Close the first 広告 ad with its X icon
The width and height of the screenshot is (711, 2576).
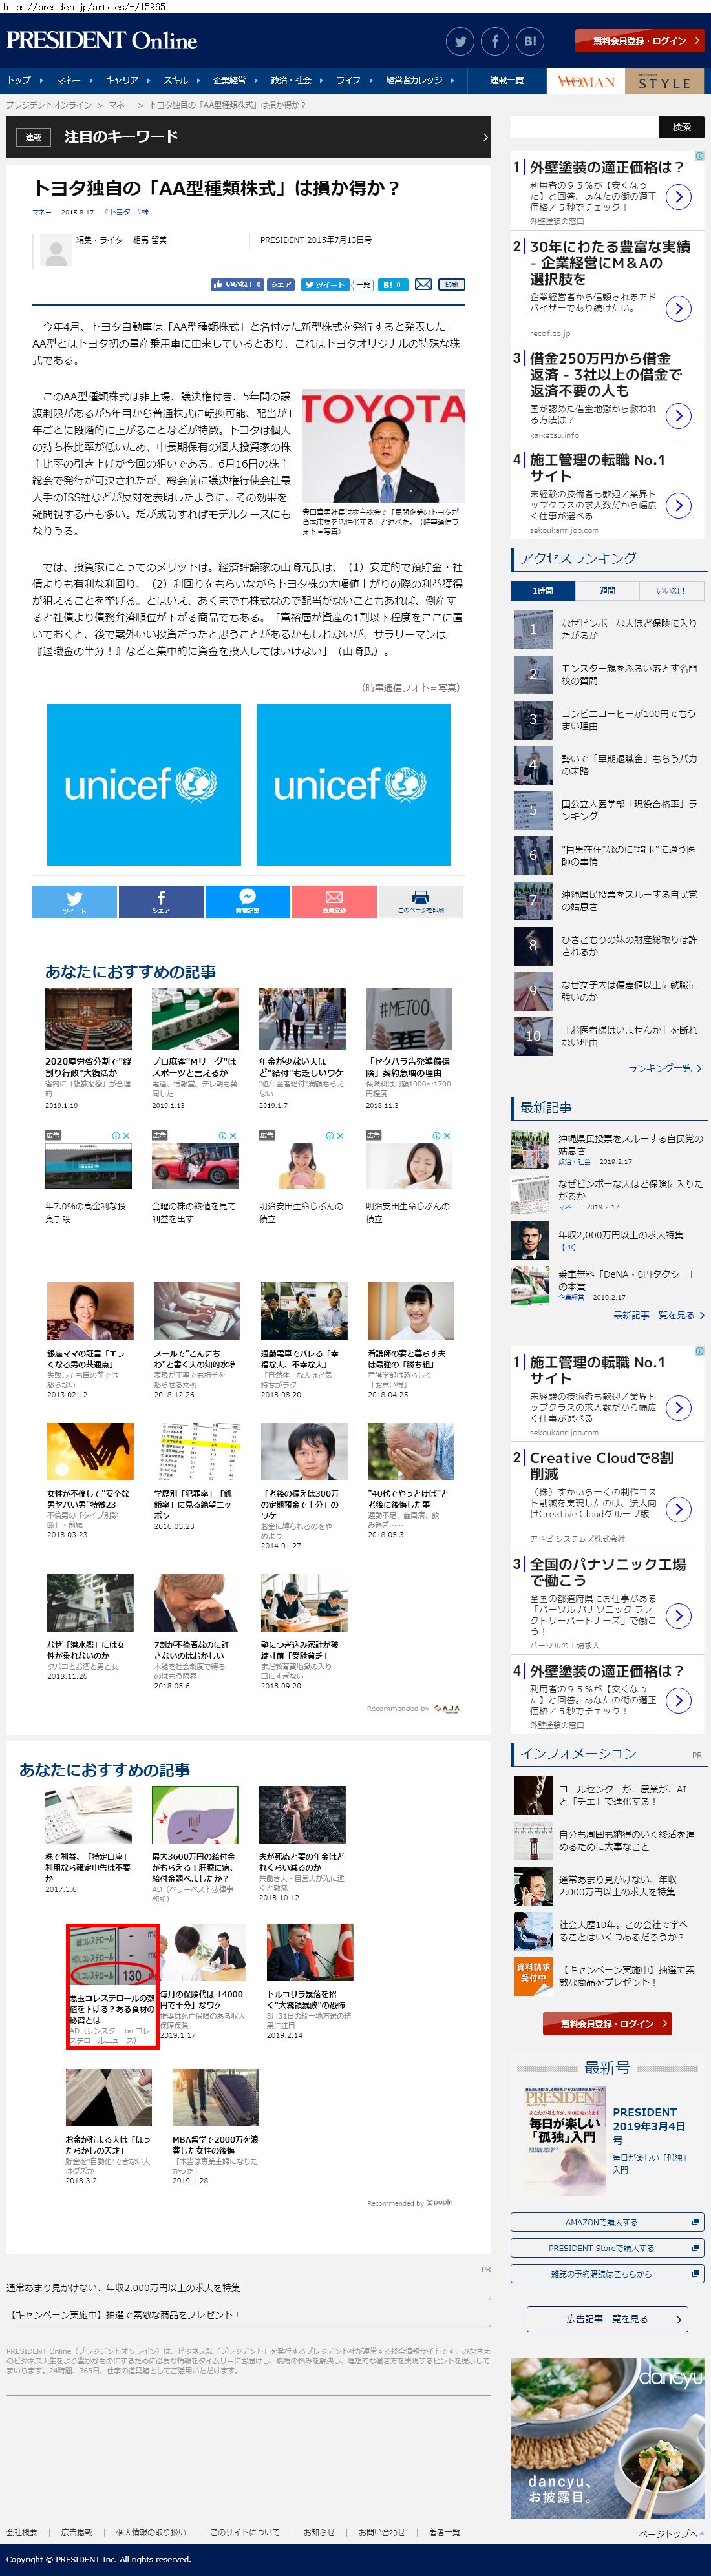(x=126, y=1136)
